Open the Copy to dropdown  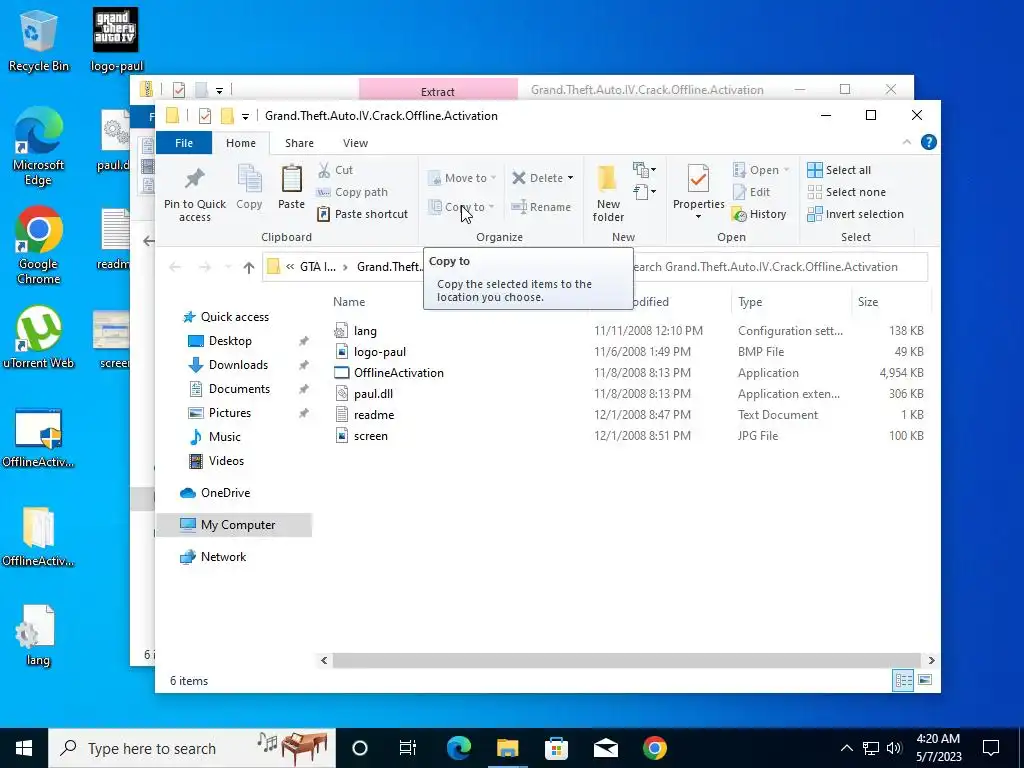click(x=461, y=207)
